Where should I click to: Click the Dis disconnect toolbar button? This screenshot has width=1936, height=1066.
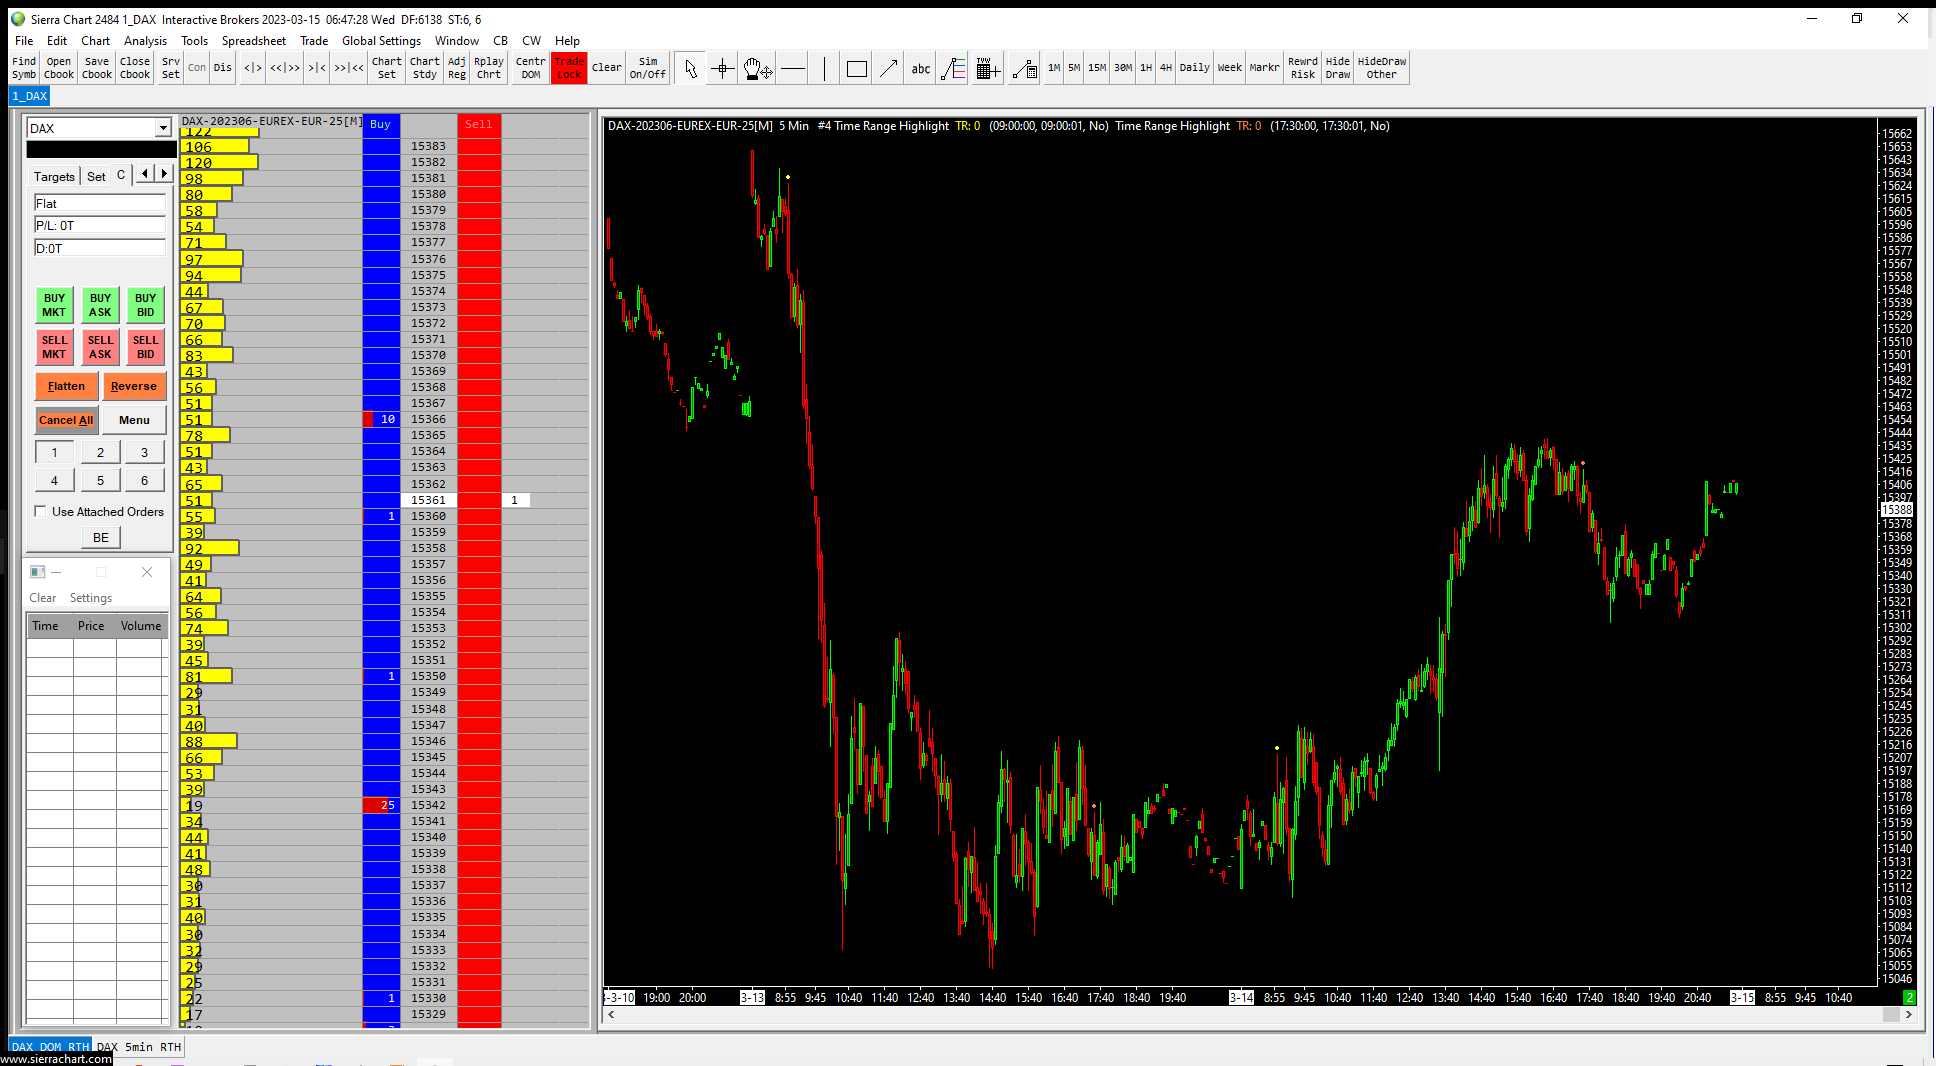point(223,68)
